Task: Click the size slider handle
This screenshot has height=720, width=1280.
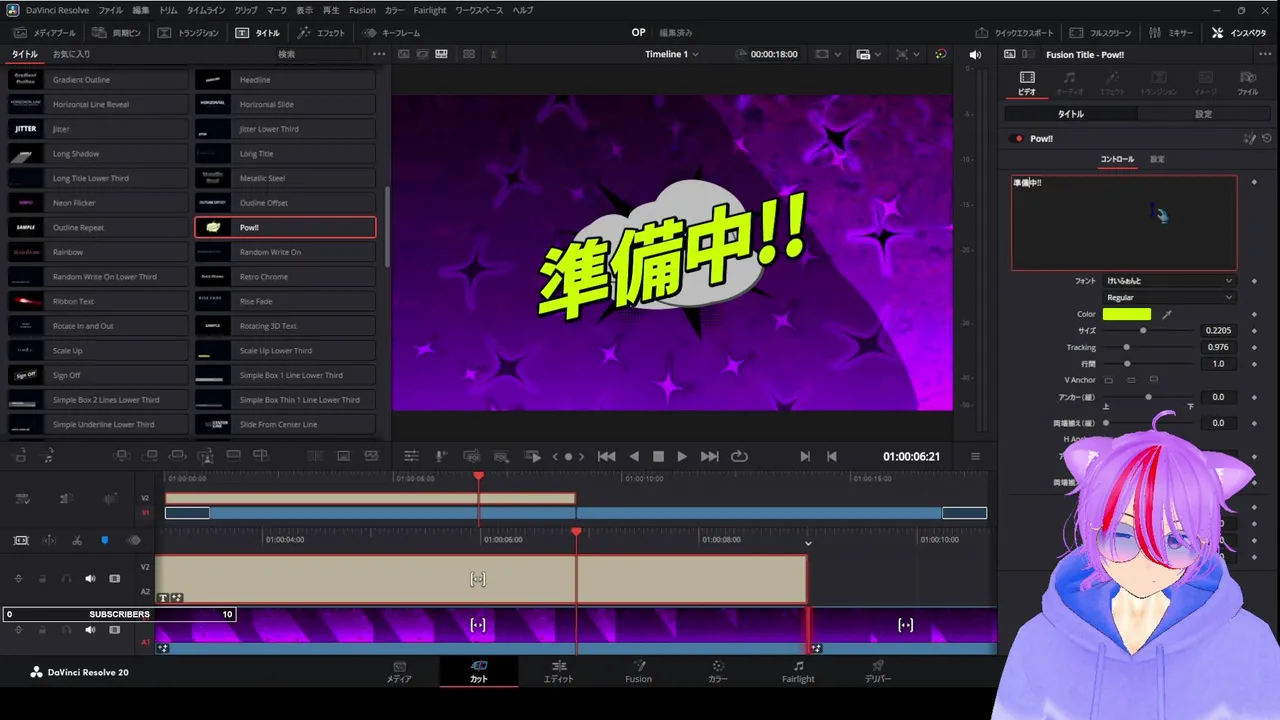Action: (x=1143, y=330)
